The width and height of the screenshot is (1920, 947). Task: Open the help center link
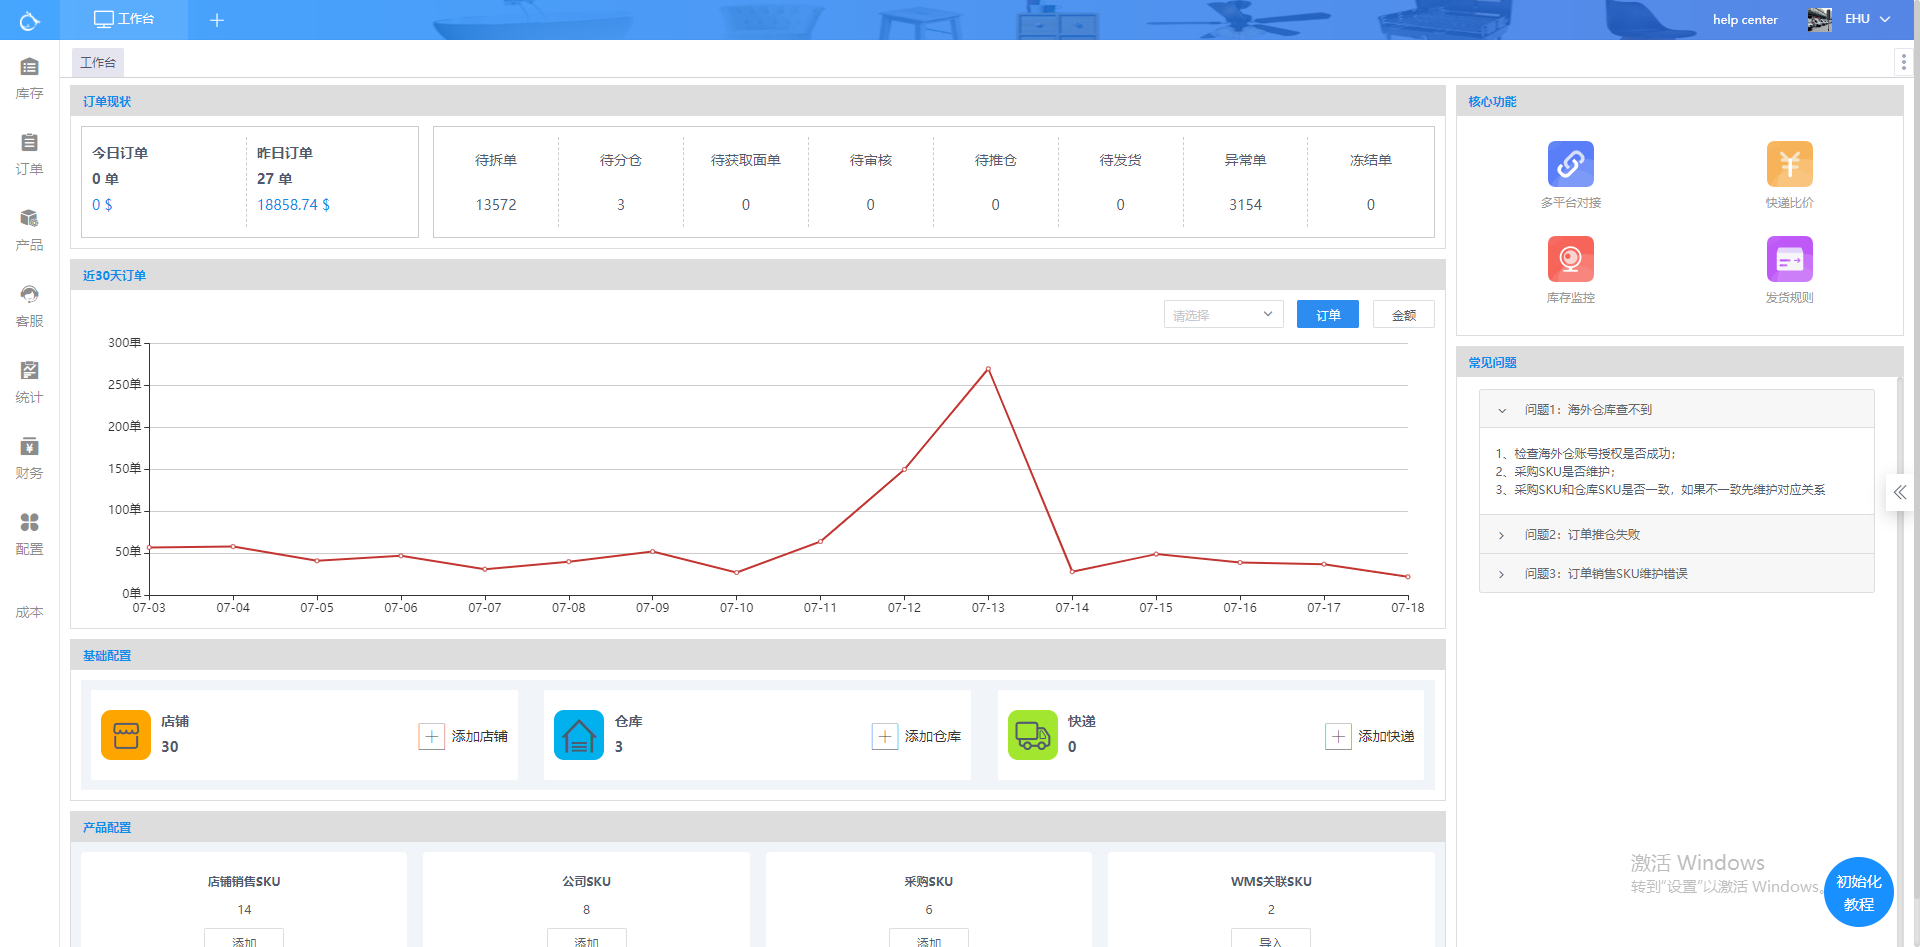(x=1745, y=20)
